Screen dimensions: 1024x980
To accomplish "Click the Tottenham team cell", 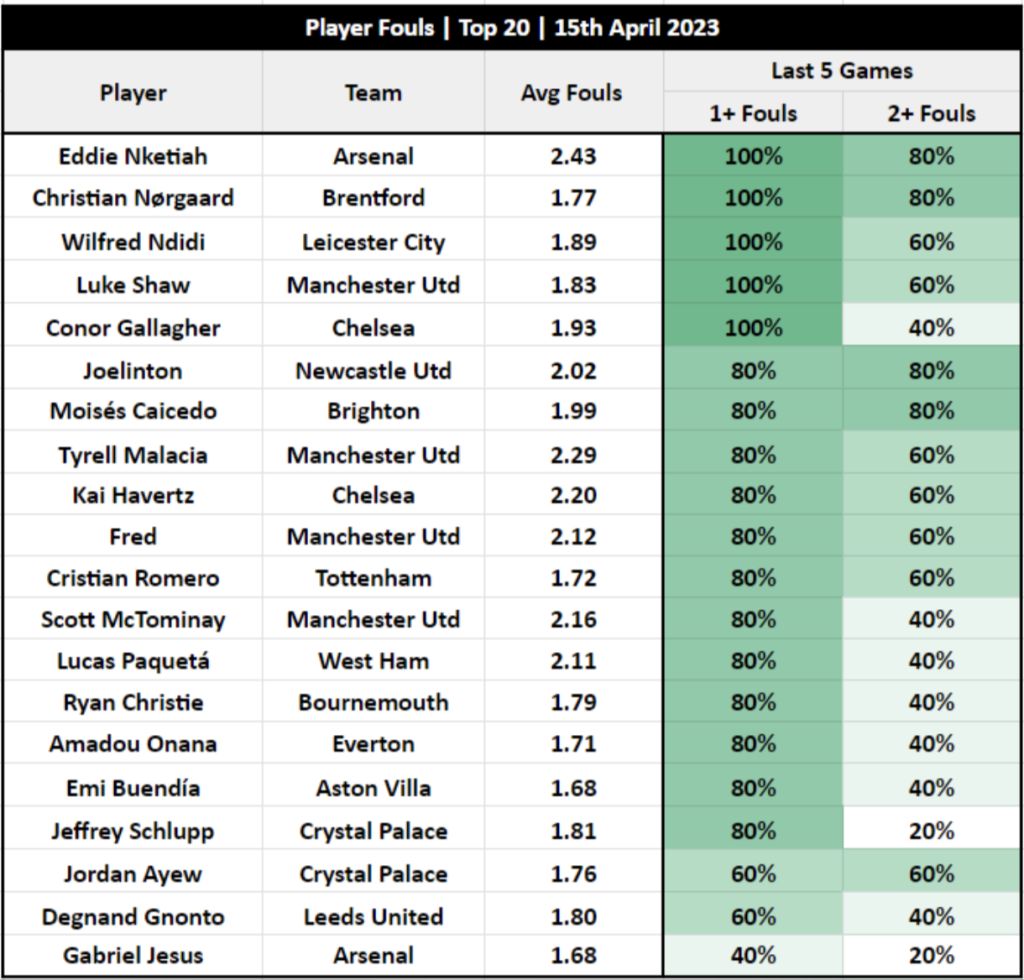I will (x=373, y=578).
